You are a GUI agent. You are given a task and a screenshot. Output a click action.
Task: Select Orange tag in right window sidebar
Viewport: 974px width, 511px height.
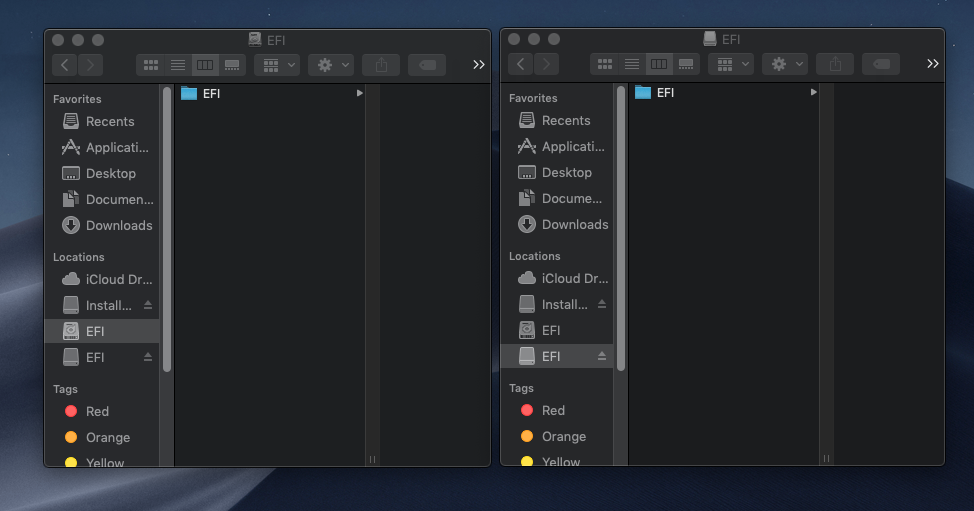[557, 436]
